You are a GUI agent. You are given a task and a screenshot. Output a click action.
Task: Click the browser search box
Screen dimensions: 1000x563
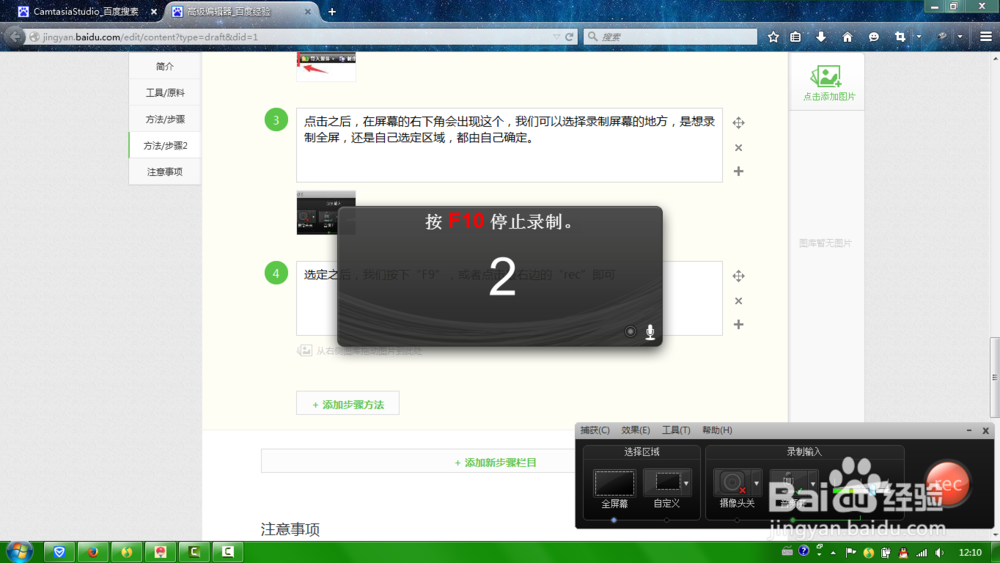coord(670,37)
